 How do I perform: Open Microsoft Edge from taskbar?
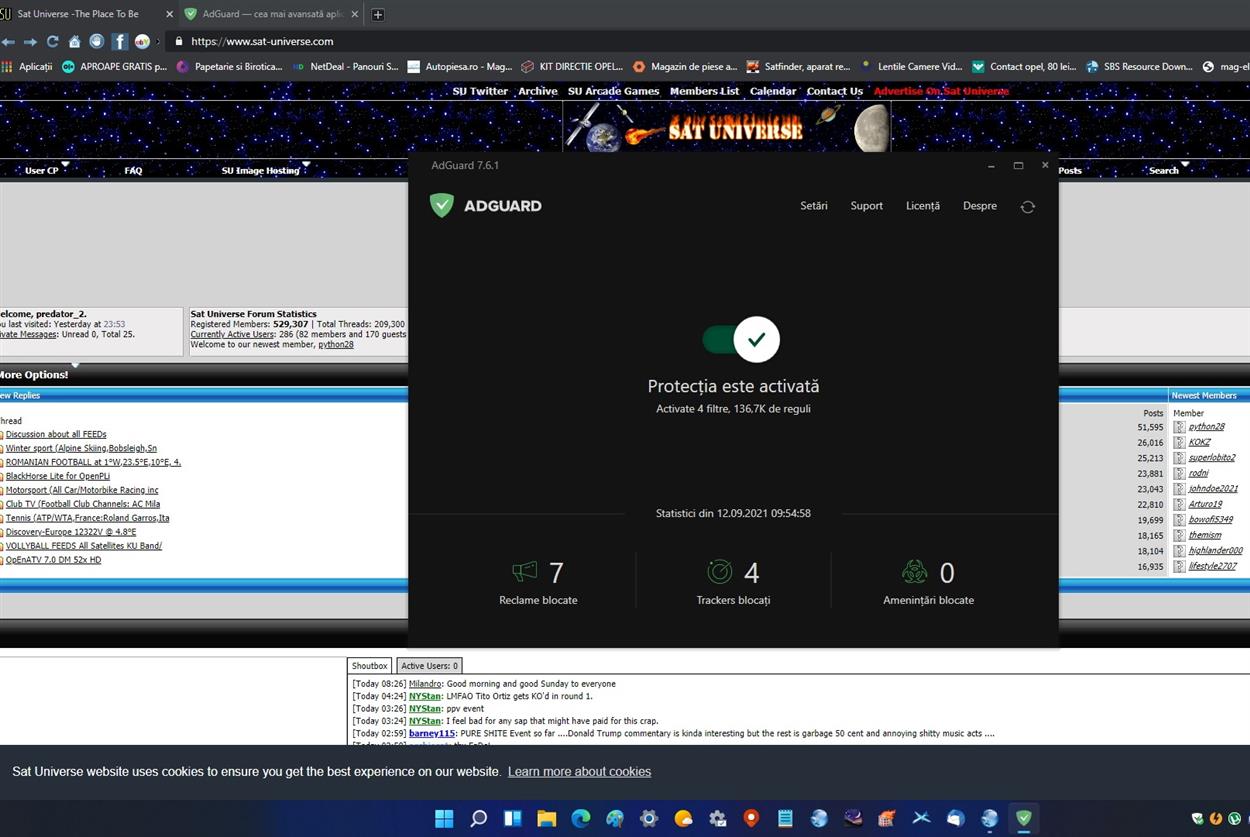coord(580,819)
